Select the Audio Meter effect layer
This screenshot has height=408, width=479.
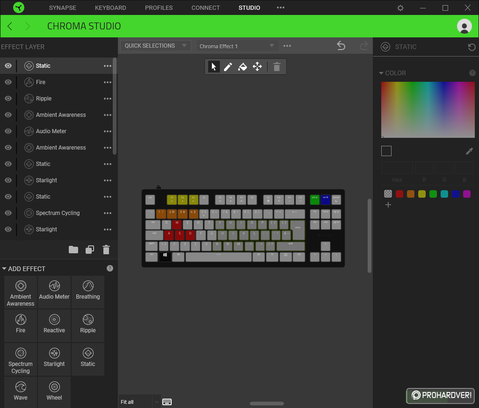(51, 131)
